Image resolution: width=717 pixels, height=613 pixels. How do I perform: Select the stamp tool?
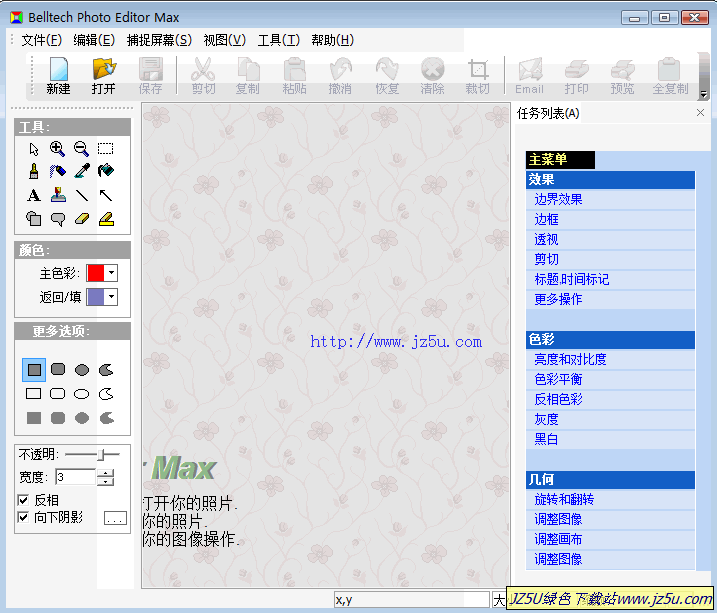pos(58,195)
